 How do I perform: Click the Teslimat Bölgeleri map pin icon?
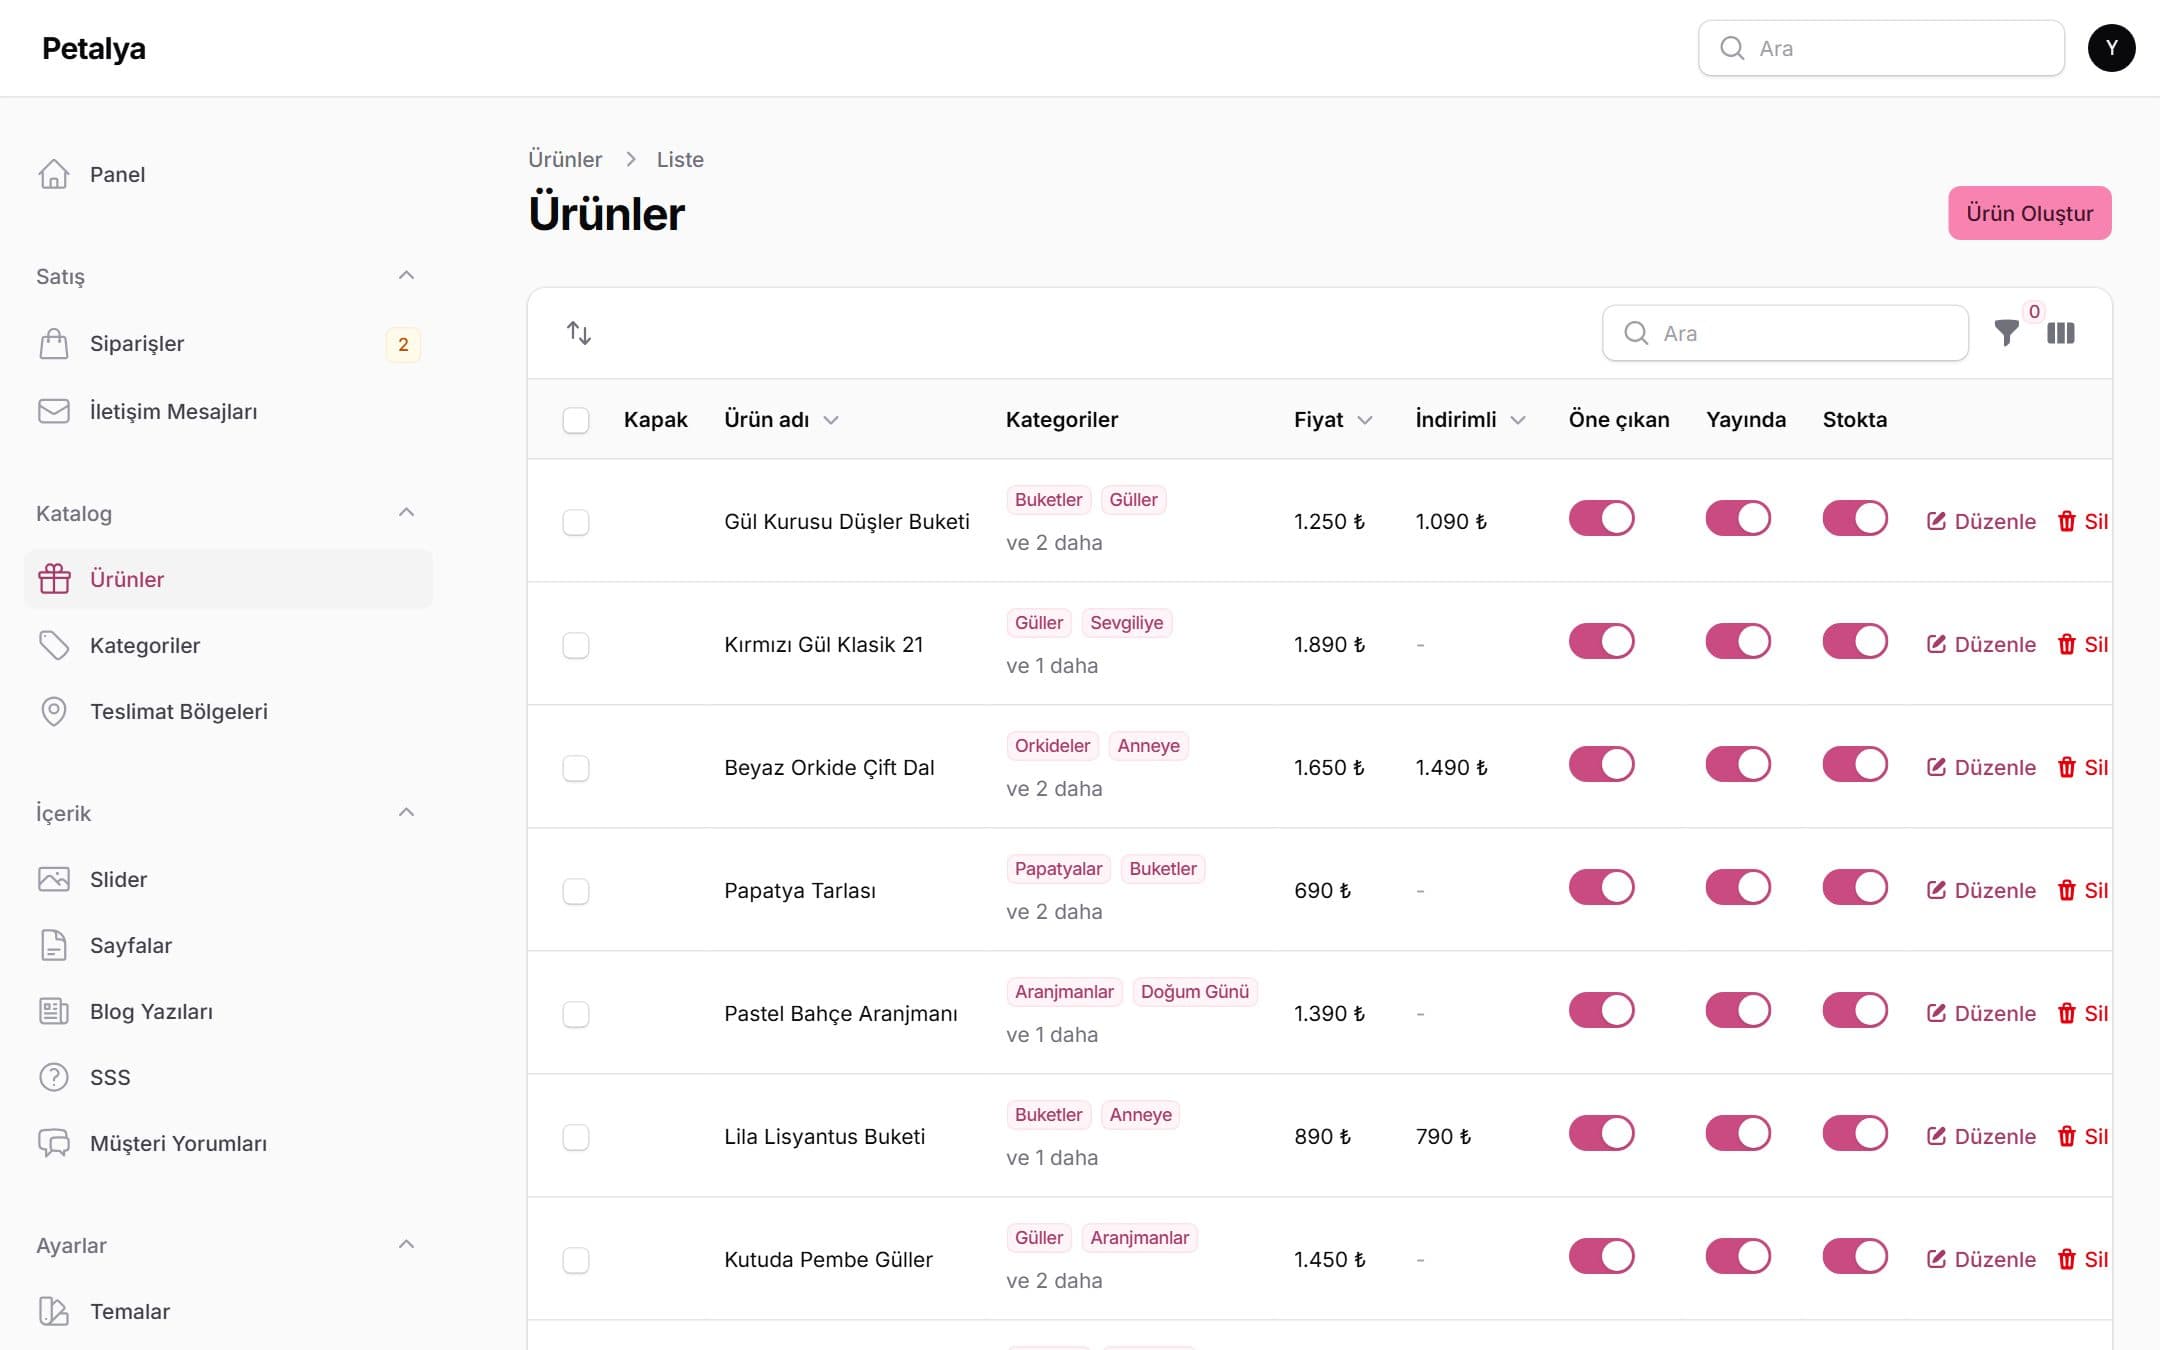coord(54,711)
